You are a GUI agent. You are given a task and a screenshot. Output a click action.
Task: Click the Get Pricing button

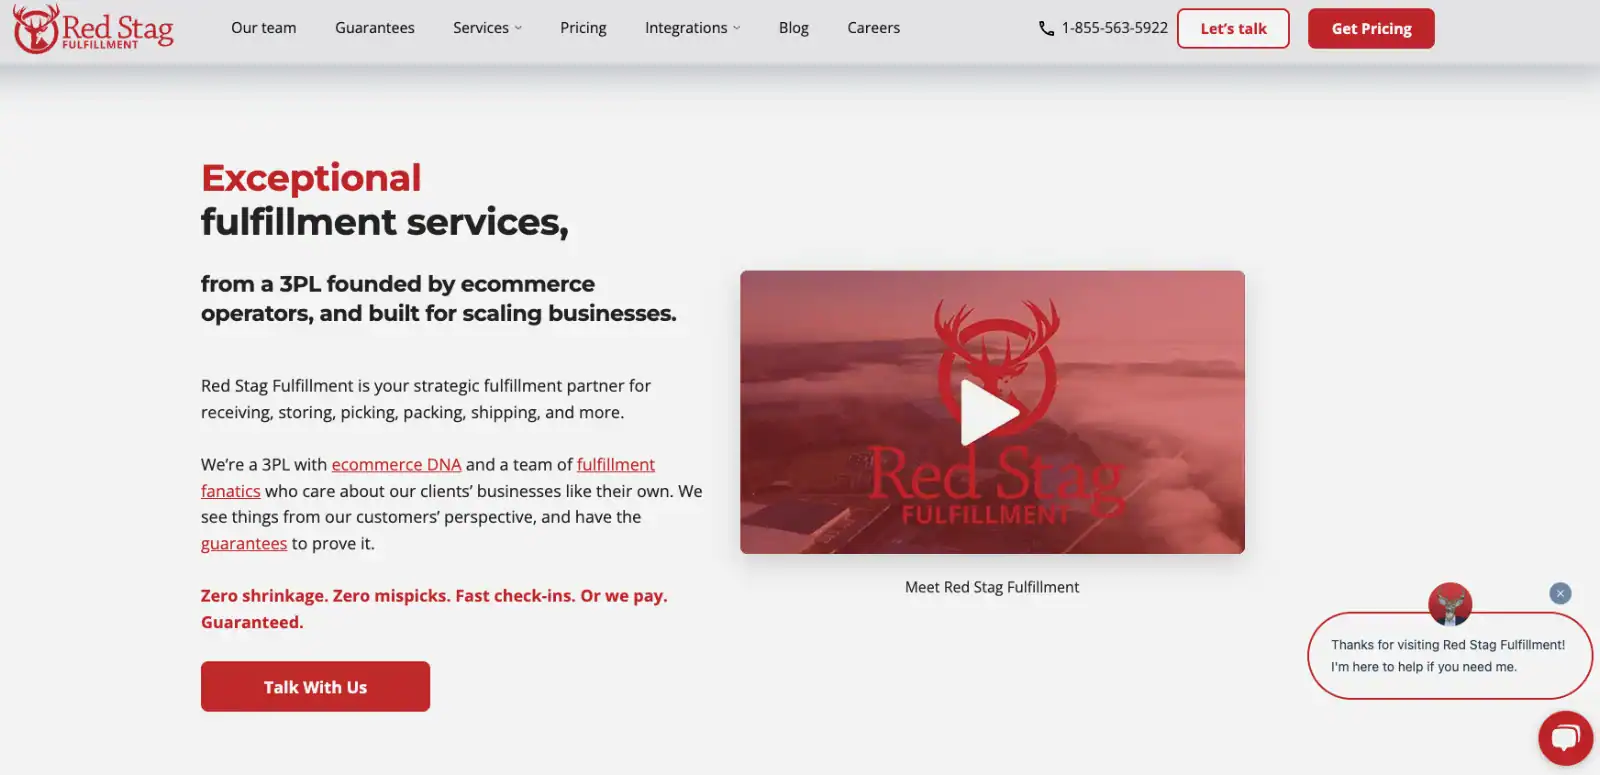coord(1371,28)
